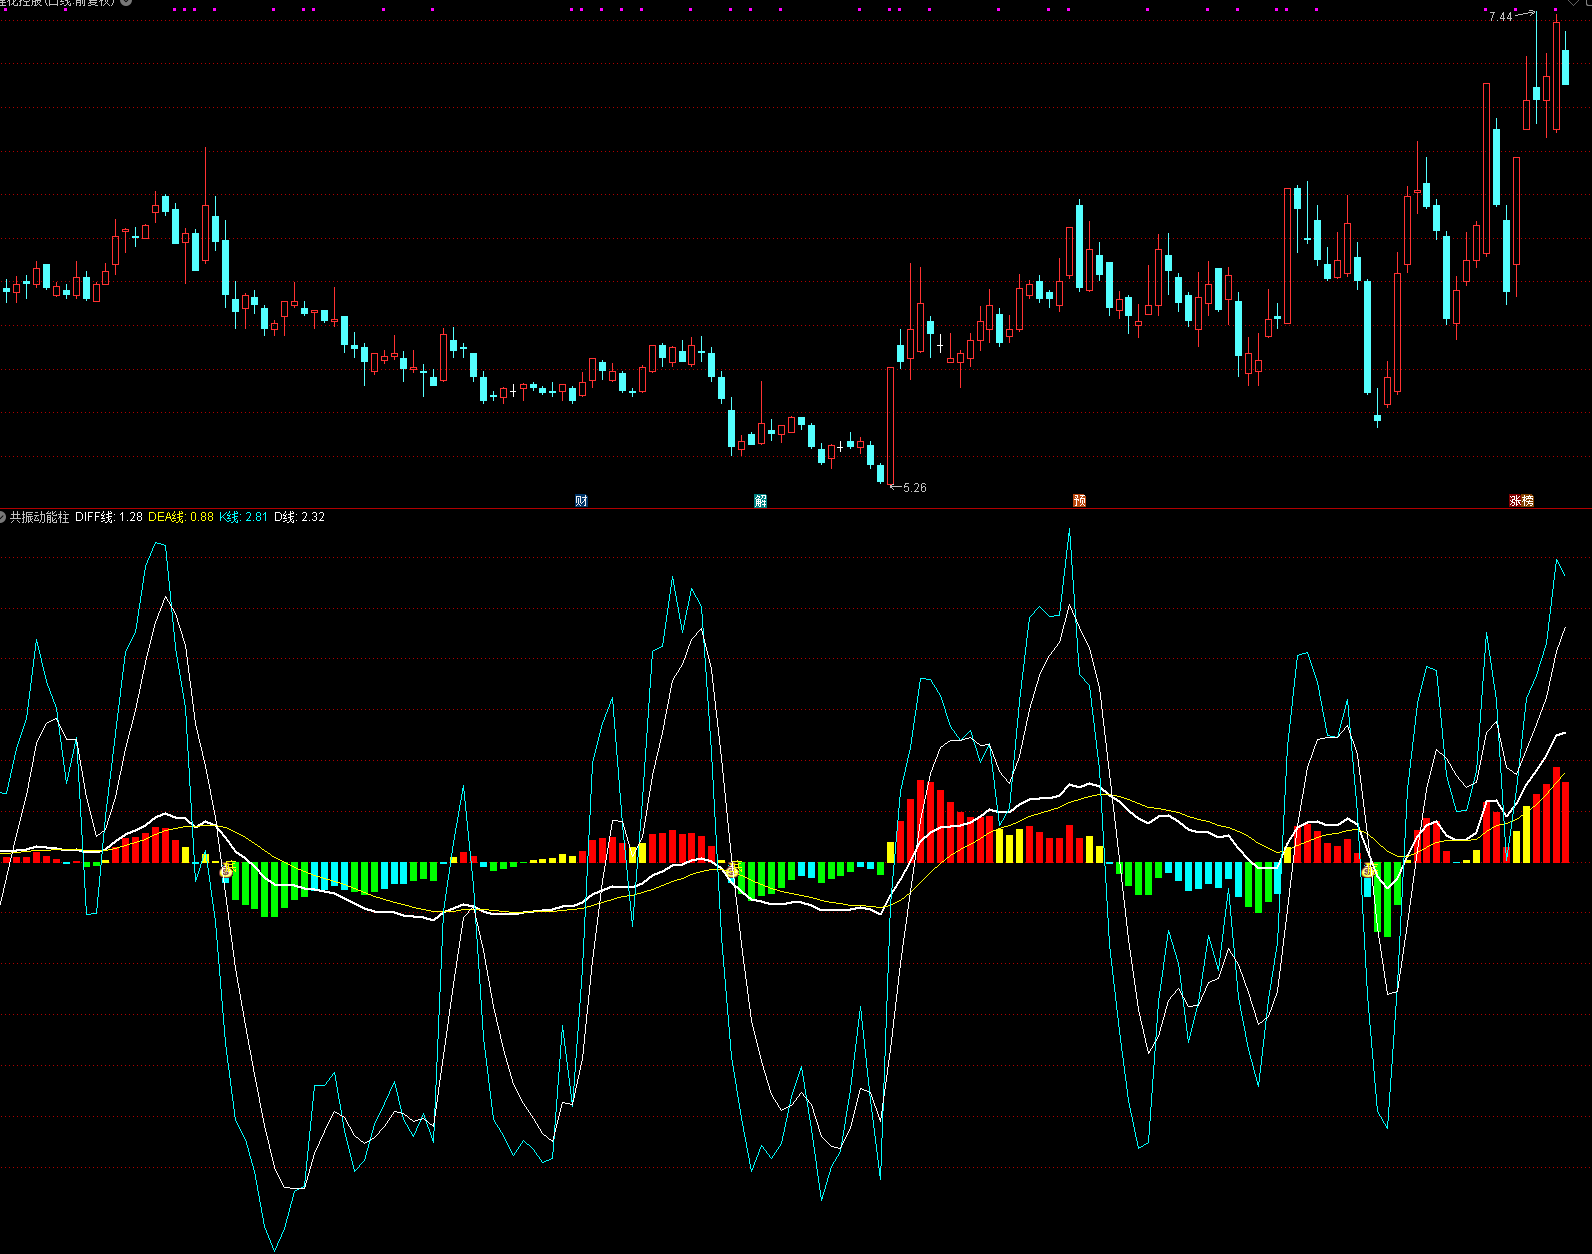Click the 5.26 low price label
Viewport: 1592px width, 1254px height.
914,488
